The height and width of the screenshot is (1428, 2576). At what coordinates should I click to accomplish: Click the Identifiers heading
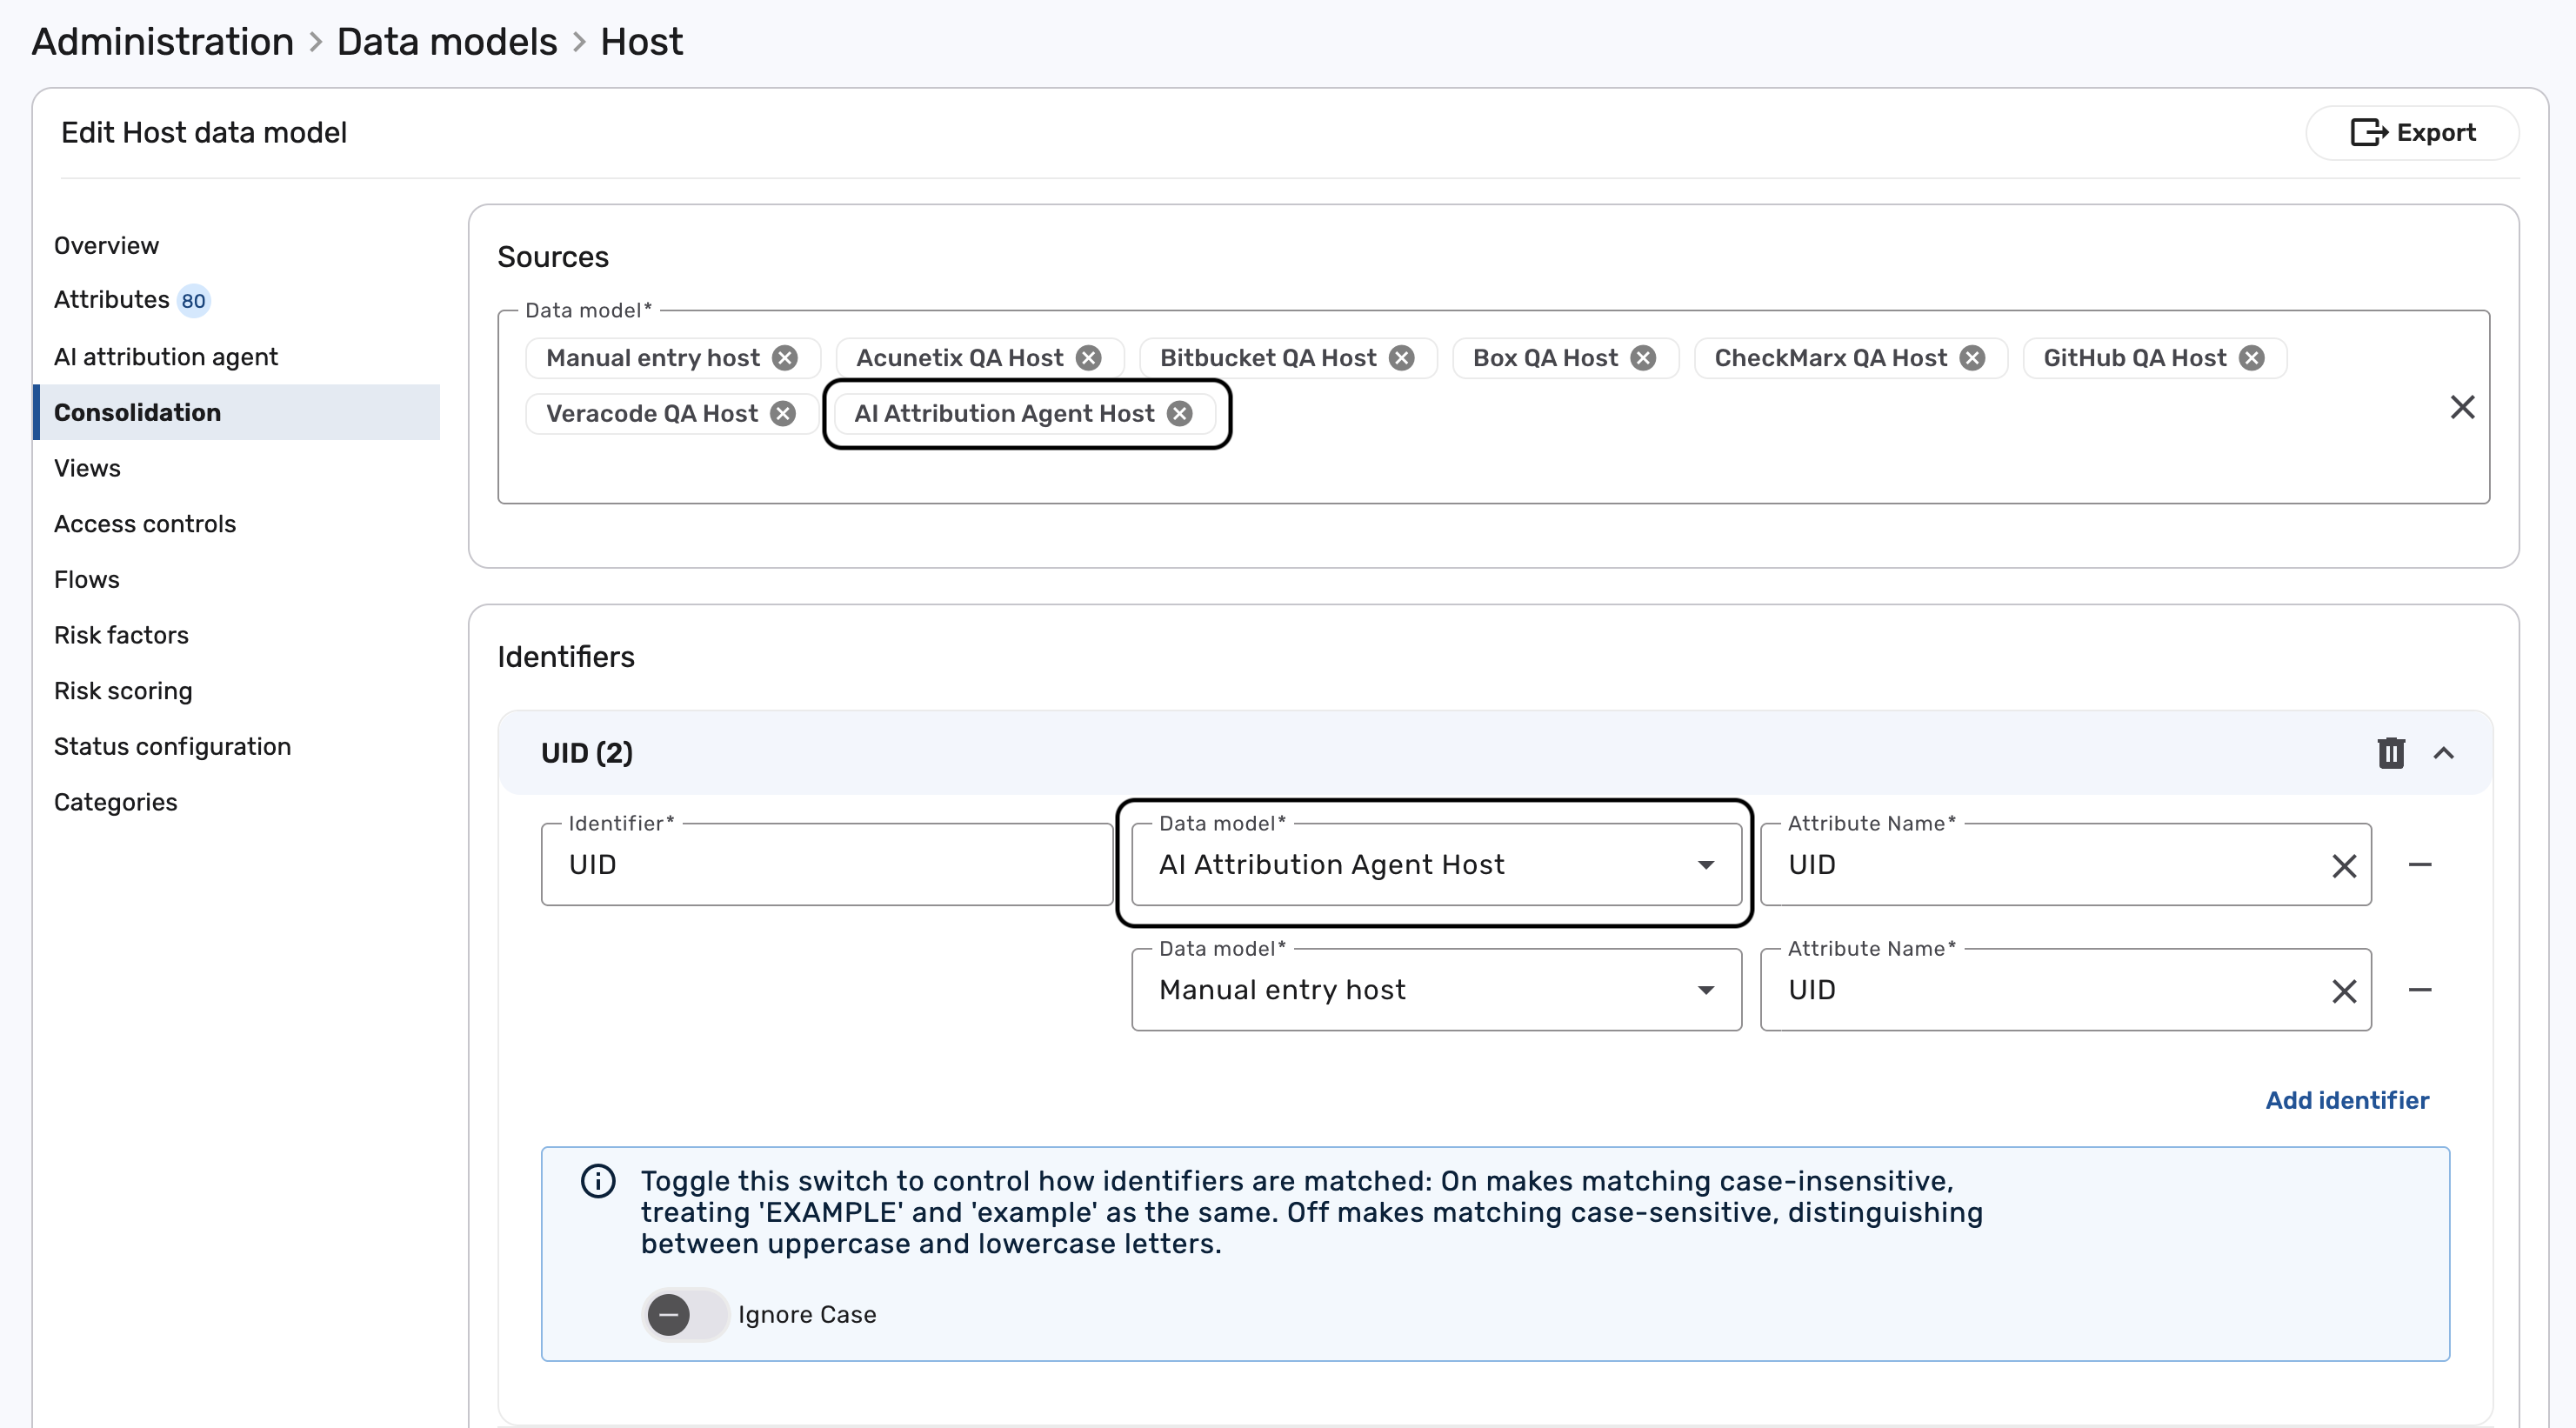click(566, 657)
